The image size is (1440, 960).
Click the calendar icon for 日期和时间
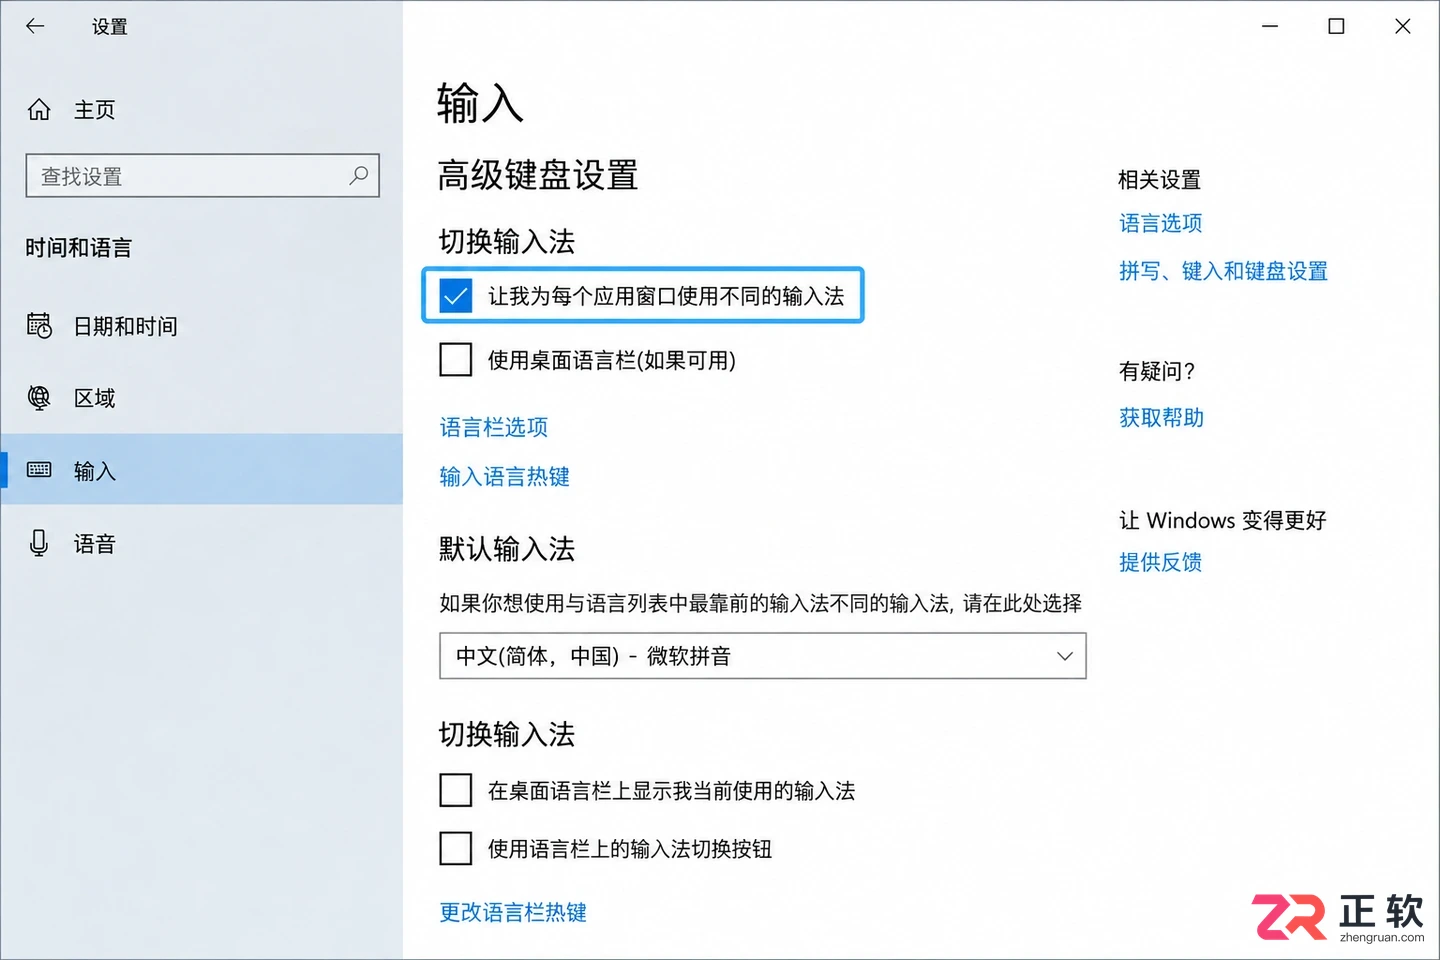39,325
